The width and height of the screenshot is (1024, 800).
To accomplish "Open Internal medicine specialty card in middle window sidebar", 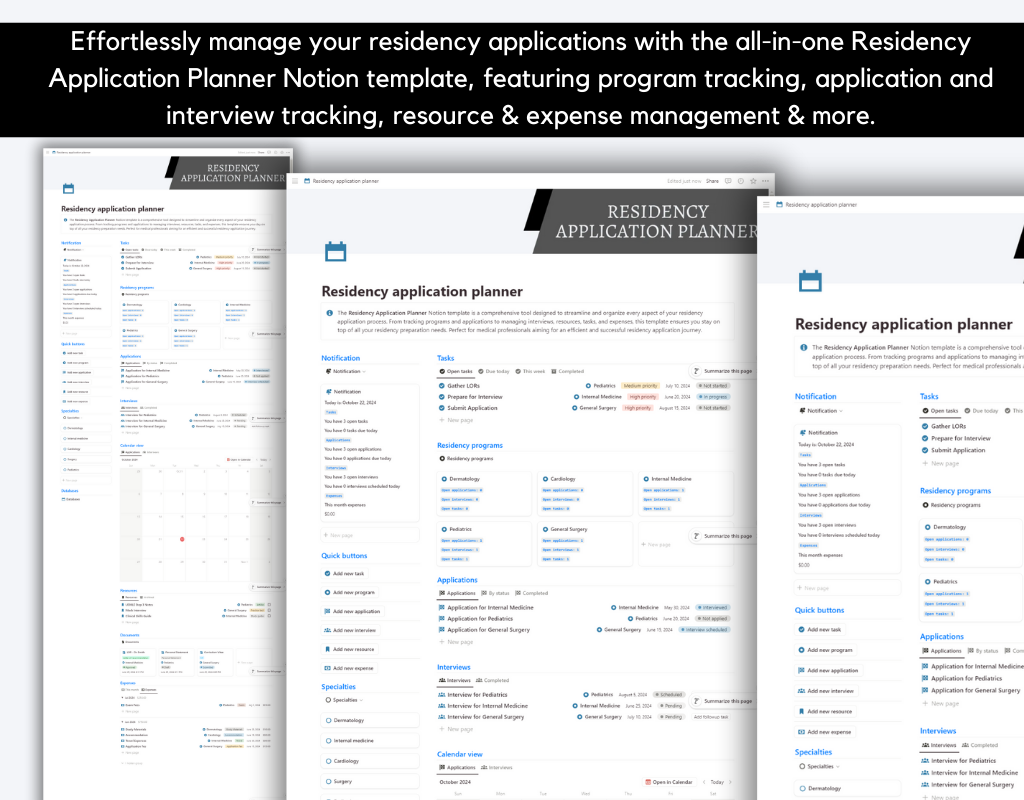I will pos(370,741).
